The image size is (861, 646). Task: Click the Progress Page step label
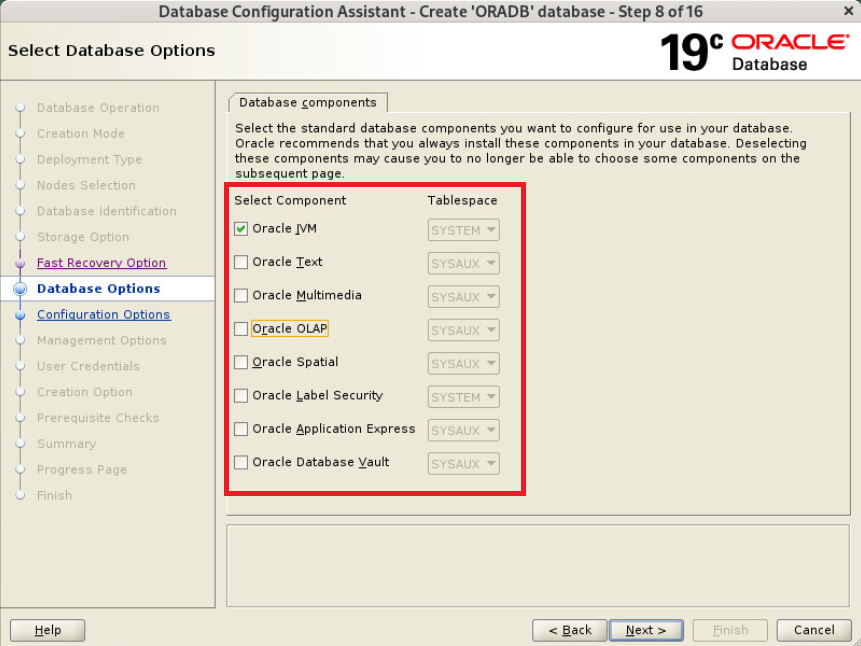82,469
